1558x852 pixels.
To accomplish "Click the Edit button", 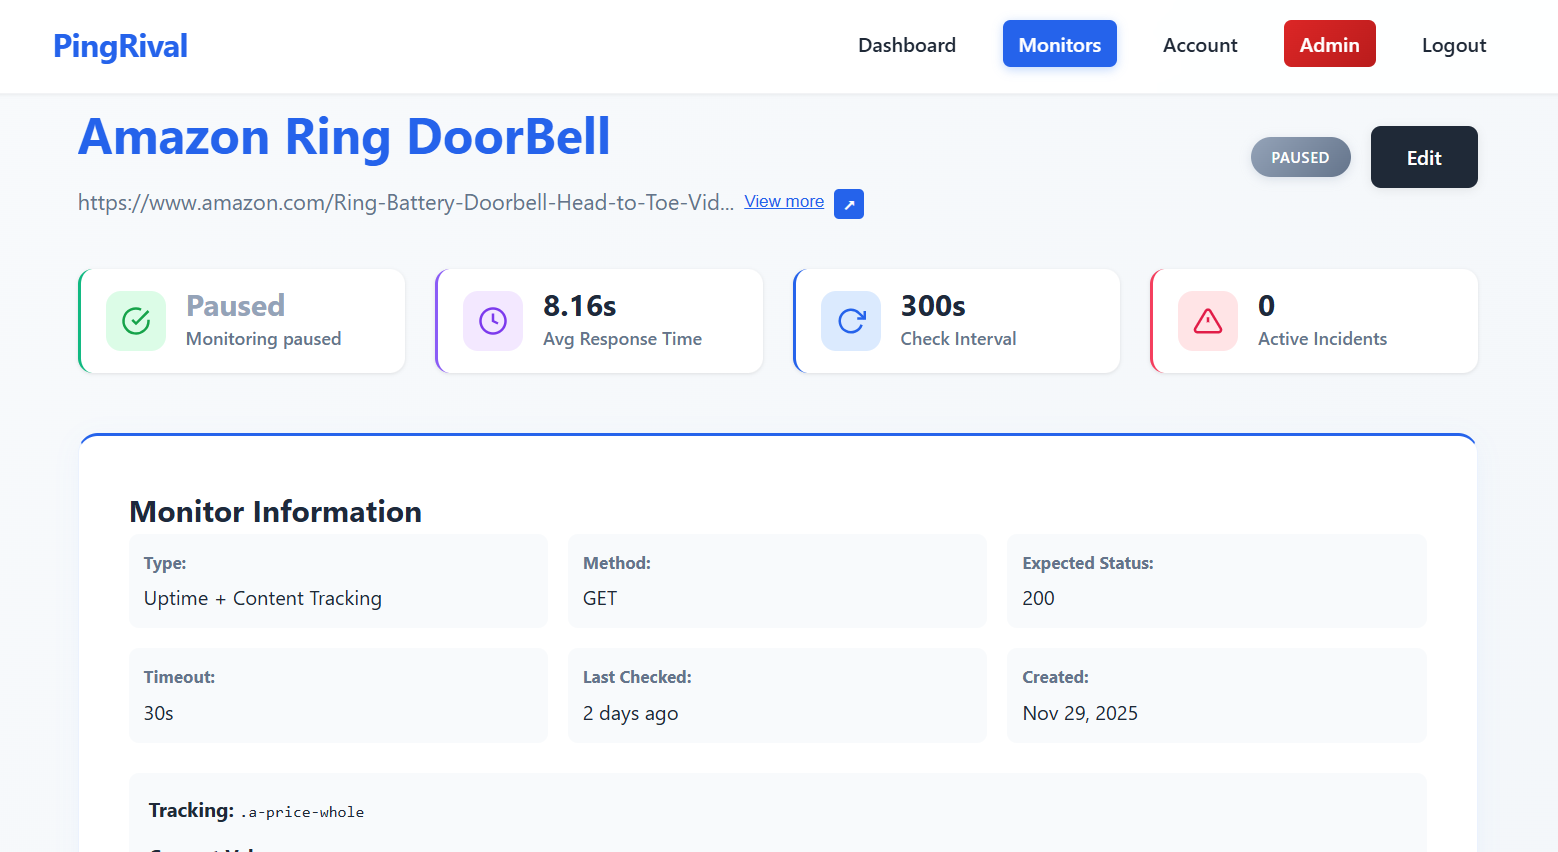I will click(x=1424, y=157).
